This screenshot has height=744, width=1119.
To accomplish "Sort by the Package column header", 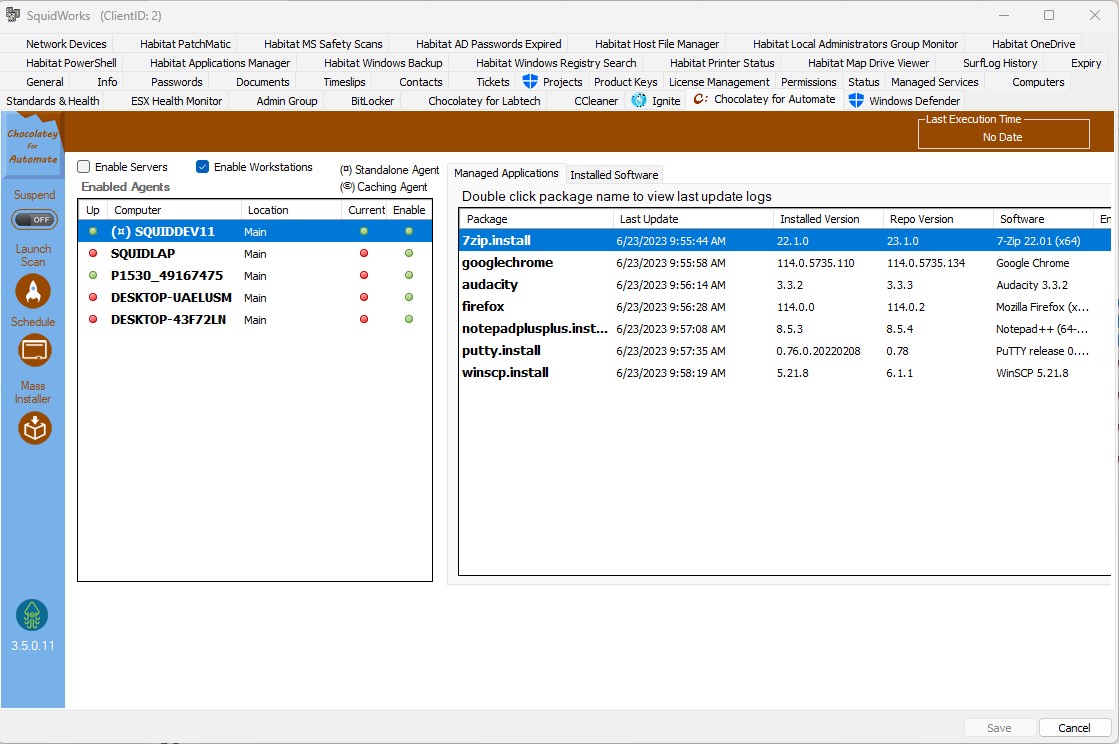I will tap(536, 219).
